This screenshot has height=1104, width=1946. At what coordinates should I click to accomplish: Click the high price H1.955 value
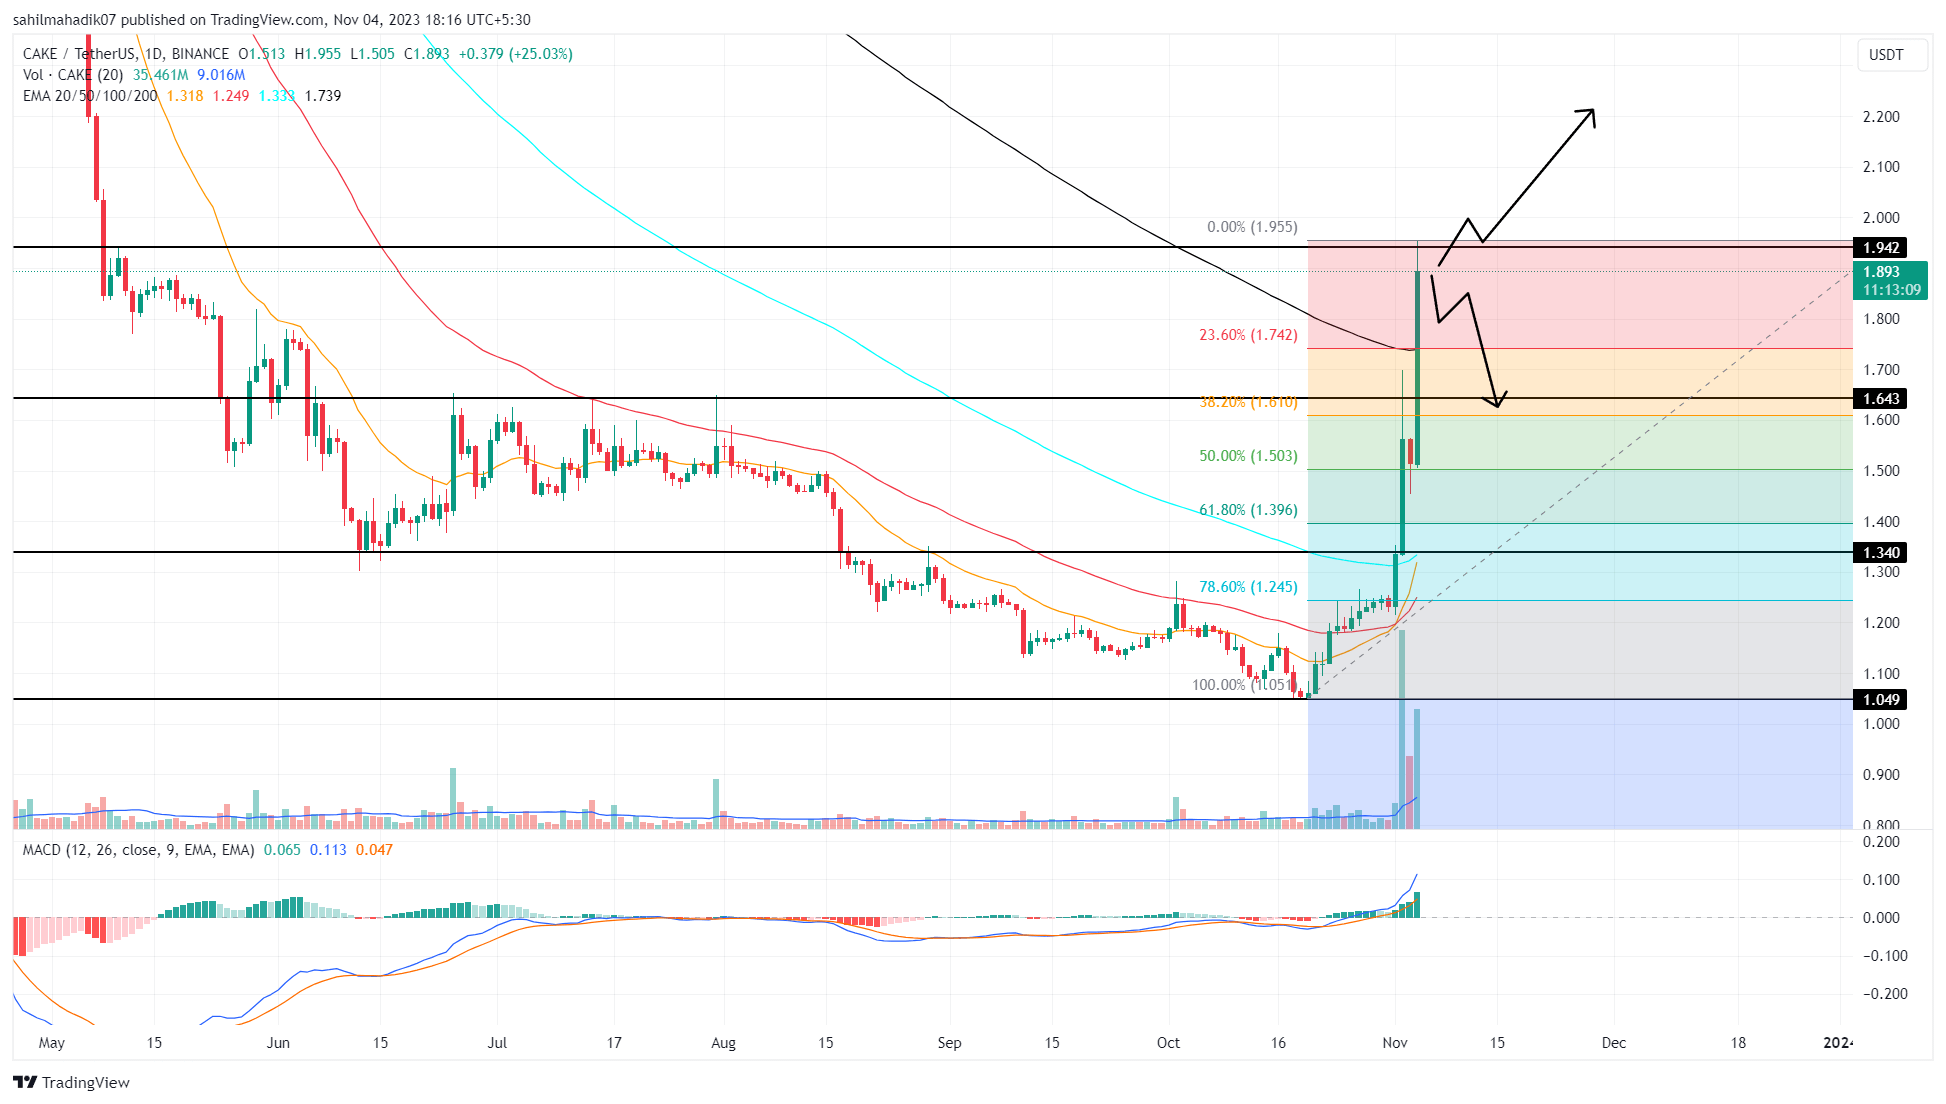pos(317,54)
